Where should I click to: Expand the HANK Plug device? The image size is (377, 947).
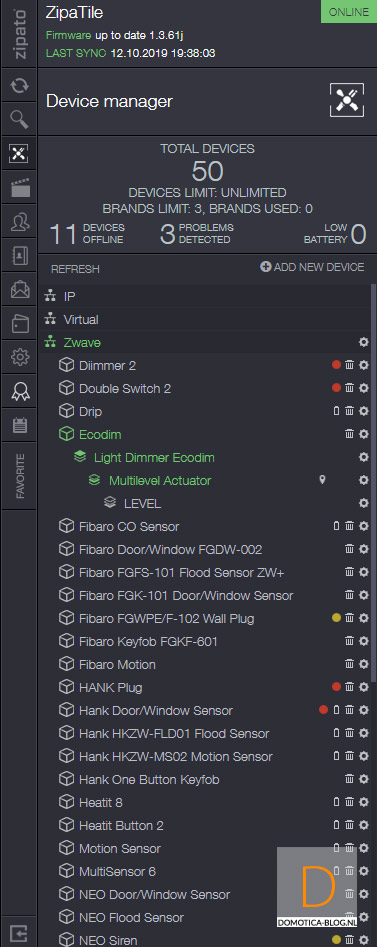(65, 687)
